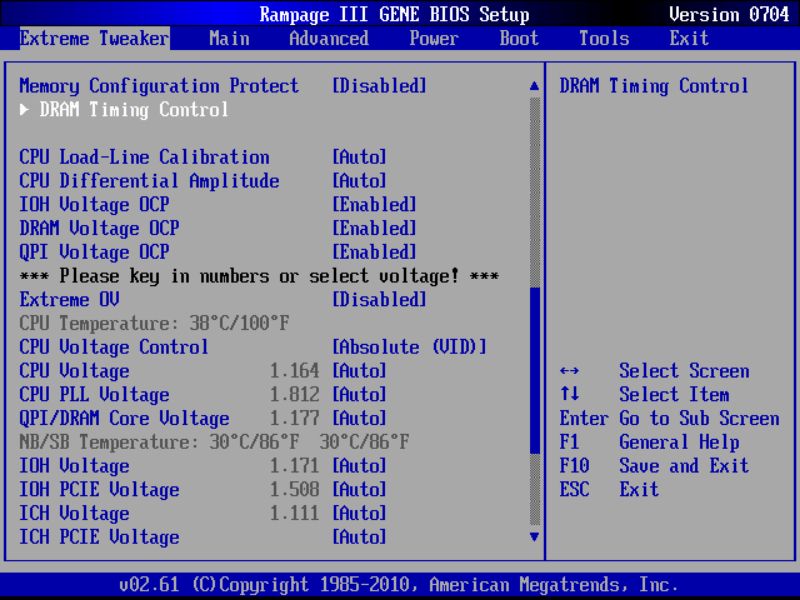Viewport: 800px width, 600px height.
Task: Click the CPU PLL Voltage reading 1.812
Action: [x=294, y=394]
